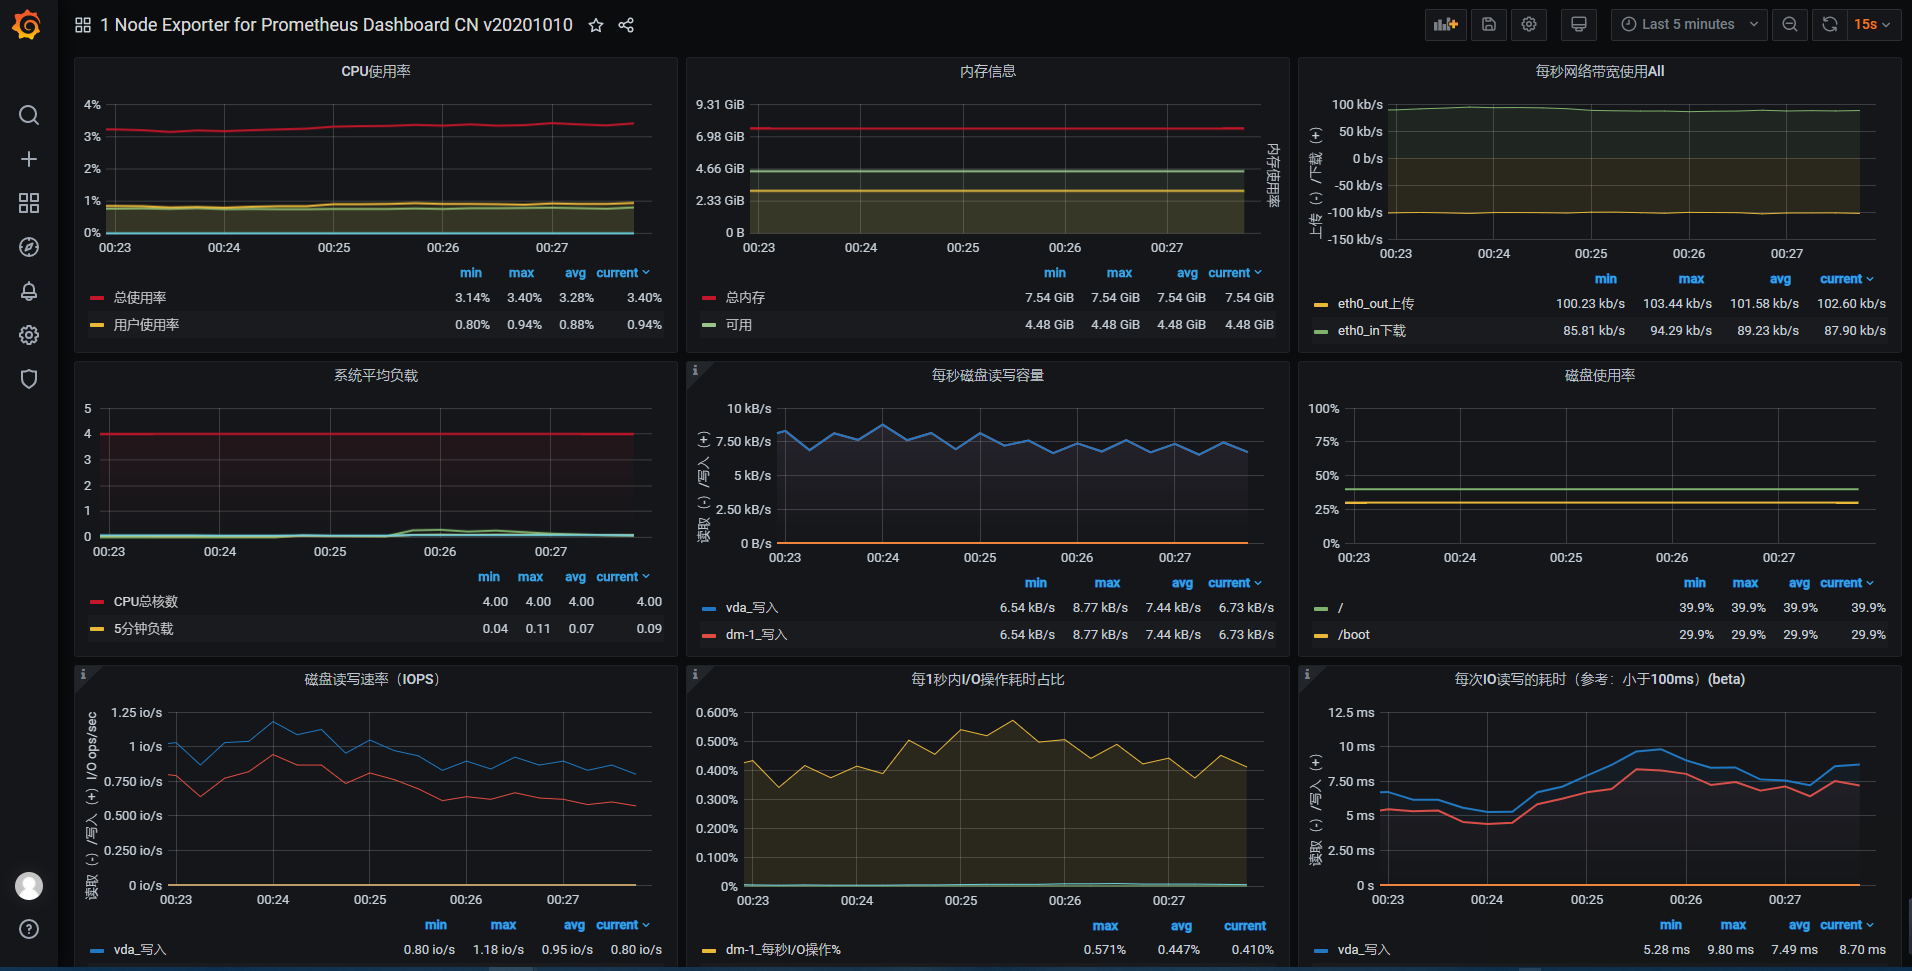Sort 内存信息 legend by current
Image resolution: width=1912 pixels, height=971 pixels.
tap(1235, 273)
